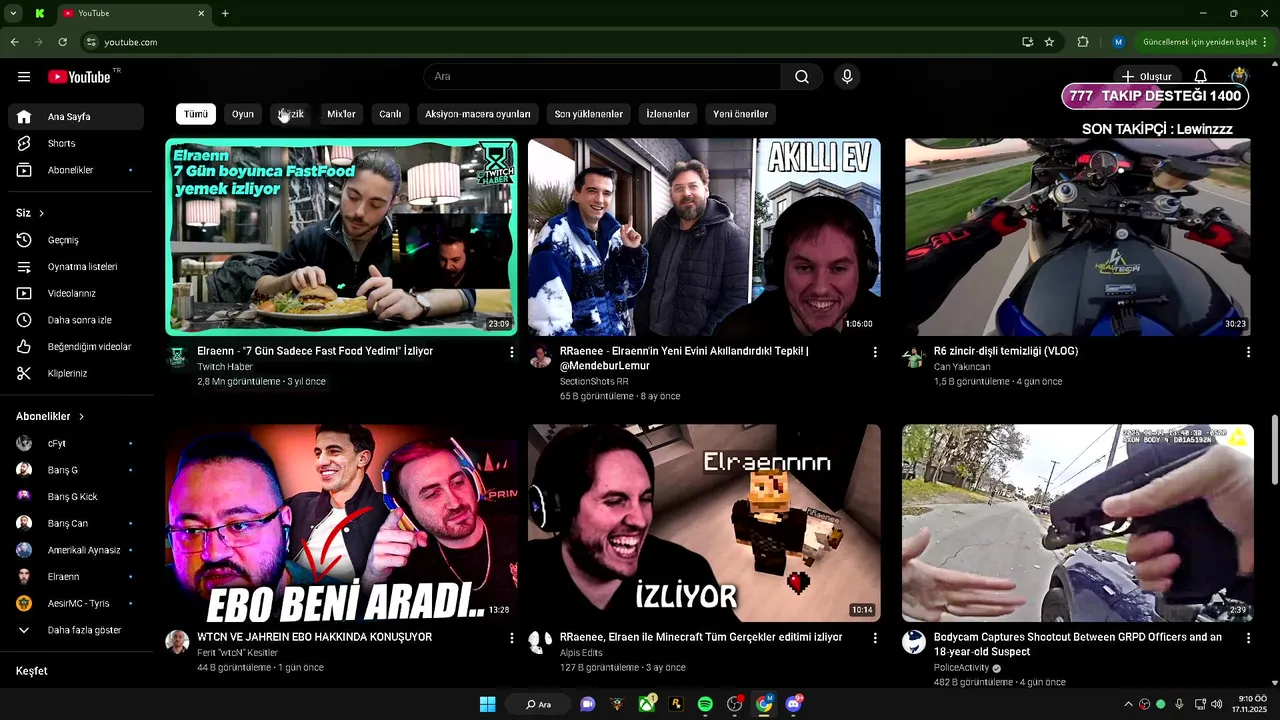
Task: Reload the page in Chrome toolbar
Action: (63, 42)
